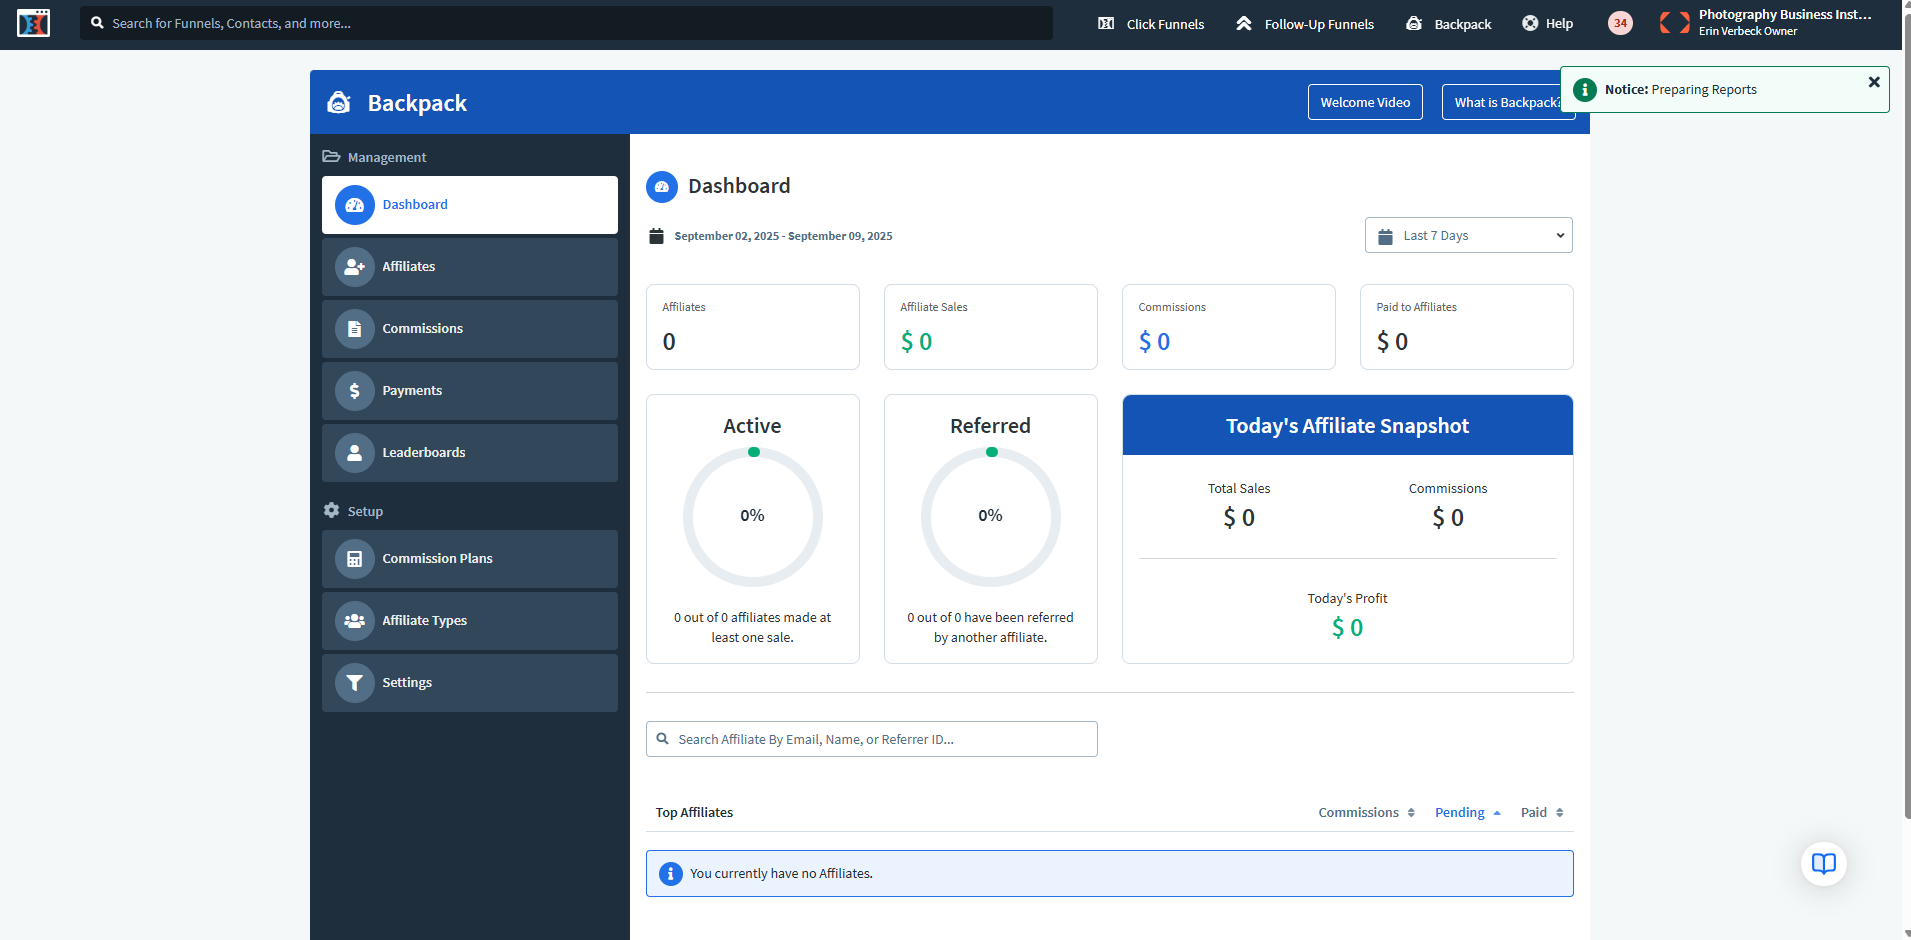Dismiss the Preparing Reports notice
Screen dimensions: 1911x940
pyautogui.click(x=1873, y=82)
